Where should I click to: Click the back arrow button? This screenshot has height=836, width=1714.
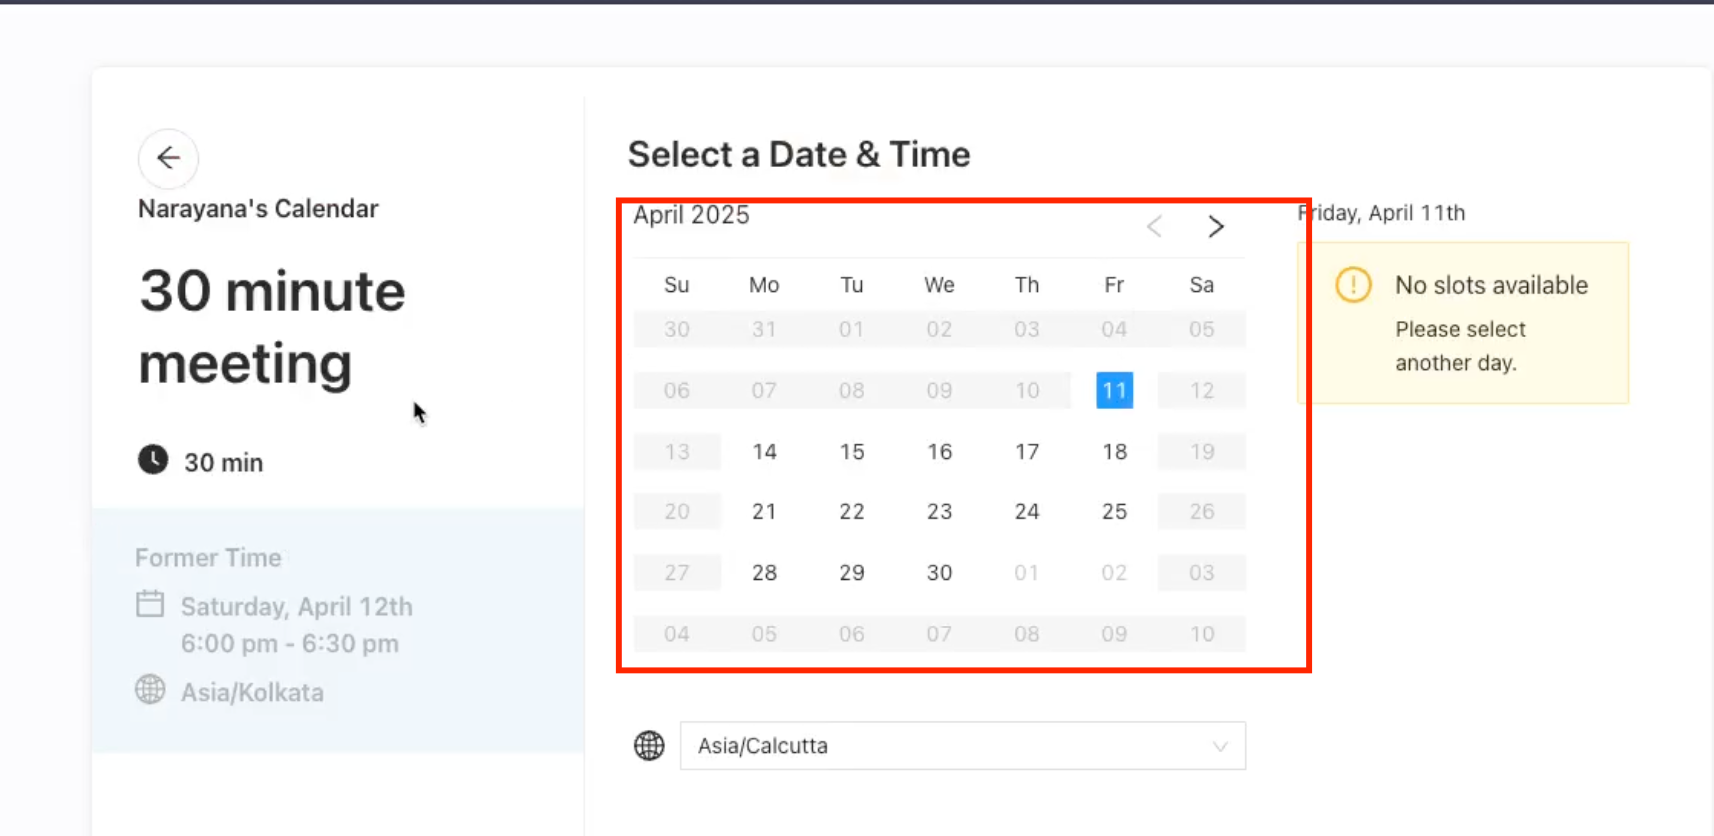tap(168, 158)
